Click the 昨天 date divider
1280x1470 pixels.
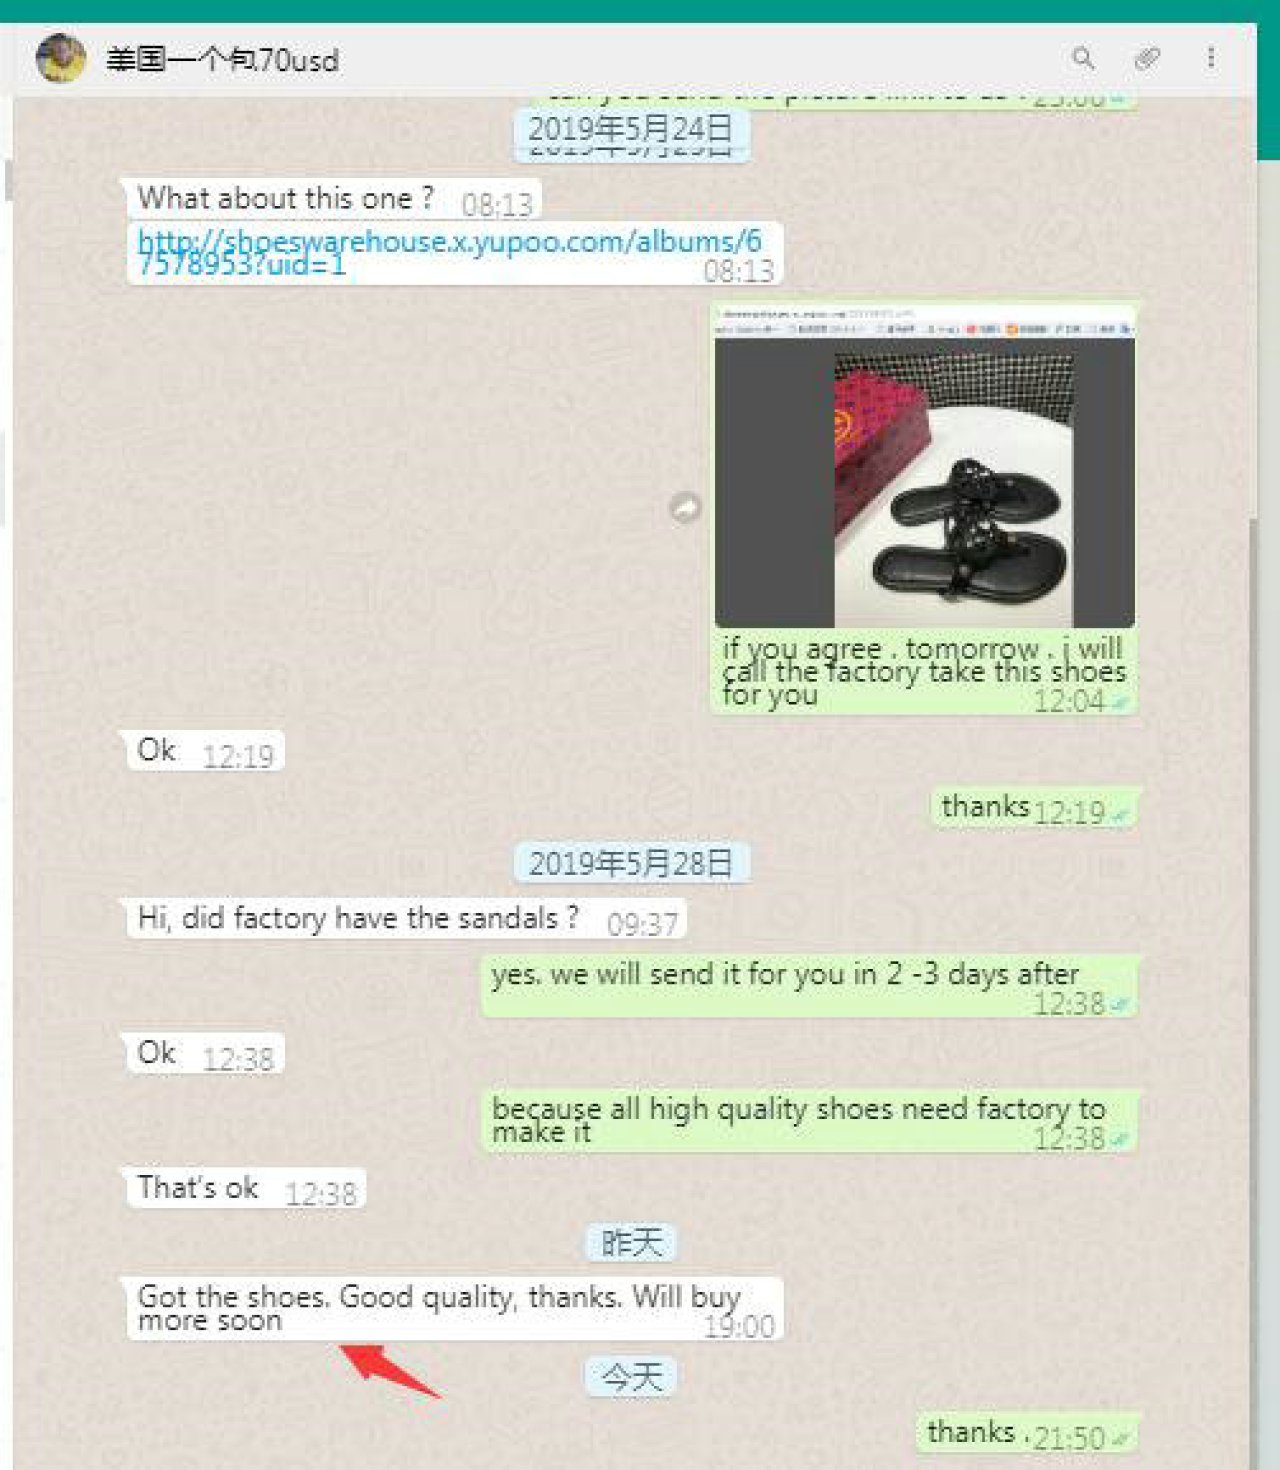coord(631,1243)
